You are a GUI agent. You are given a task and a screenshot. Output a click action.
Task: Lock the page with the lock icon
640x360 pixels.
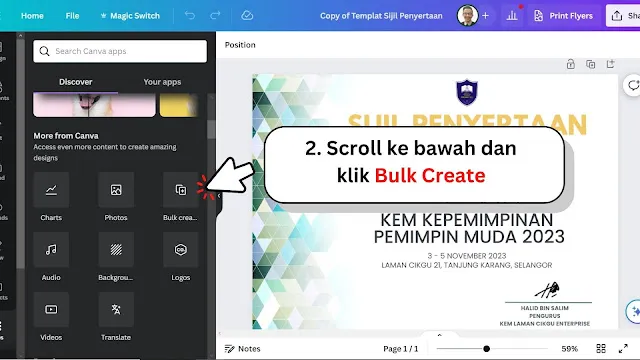click(571, 64)
